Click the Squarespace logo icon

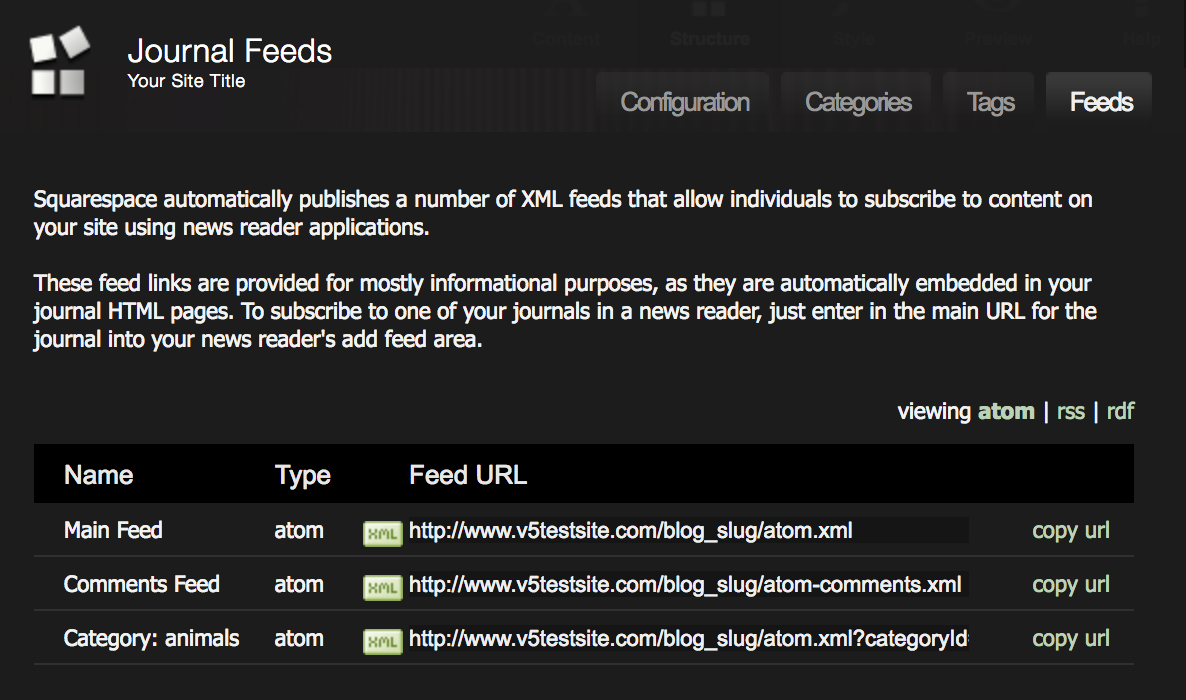click(x=59, y=61)
